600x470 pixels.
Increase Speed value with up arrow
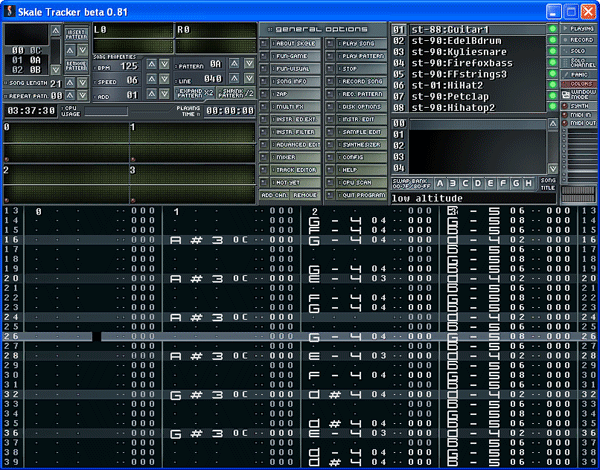[152, 79]
